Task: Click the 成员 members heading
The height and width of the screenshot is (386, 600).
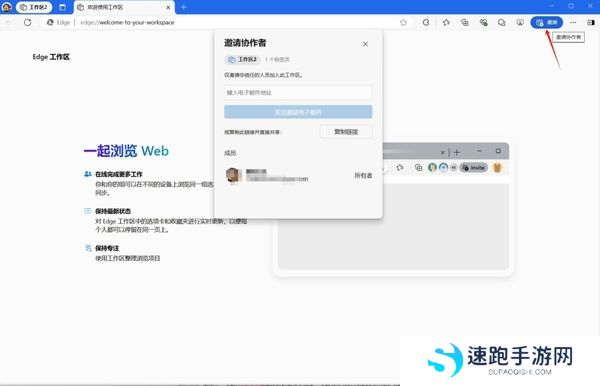Action: pos(230,153)
